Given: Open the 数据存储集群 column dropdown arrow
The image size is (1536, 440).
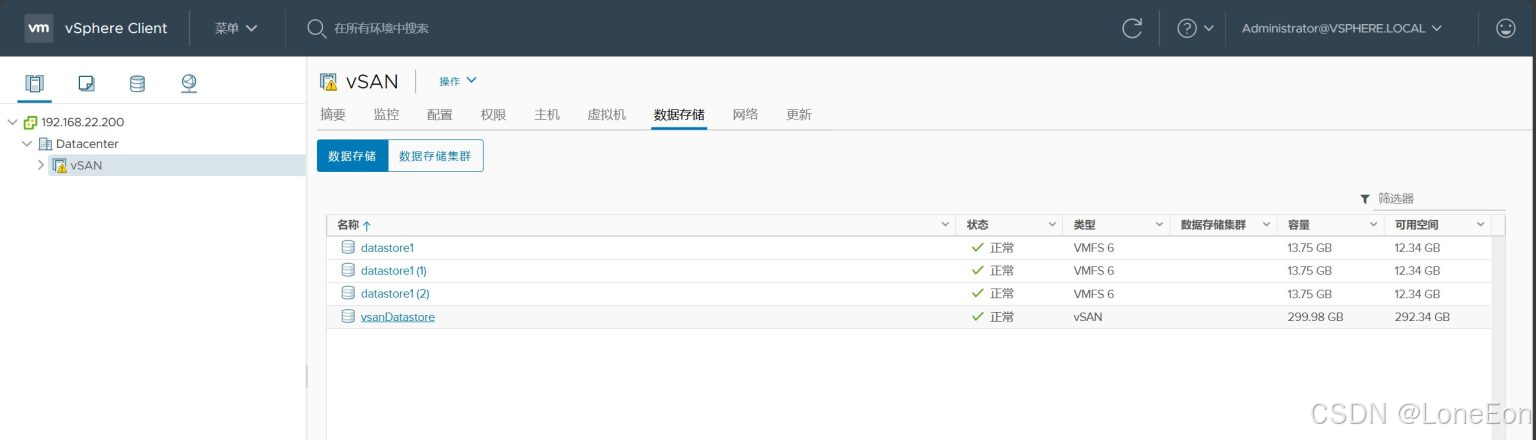Looking at the screenshot, I should tap(1266, 225).
